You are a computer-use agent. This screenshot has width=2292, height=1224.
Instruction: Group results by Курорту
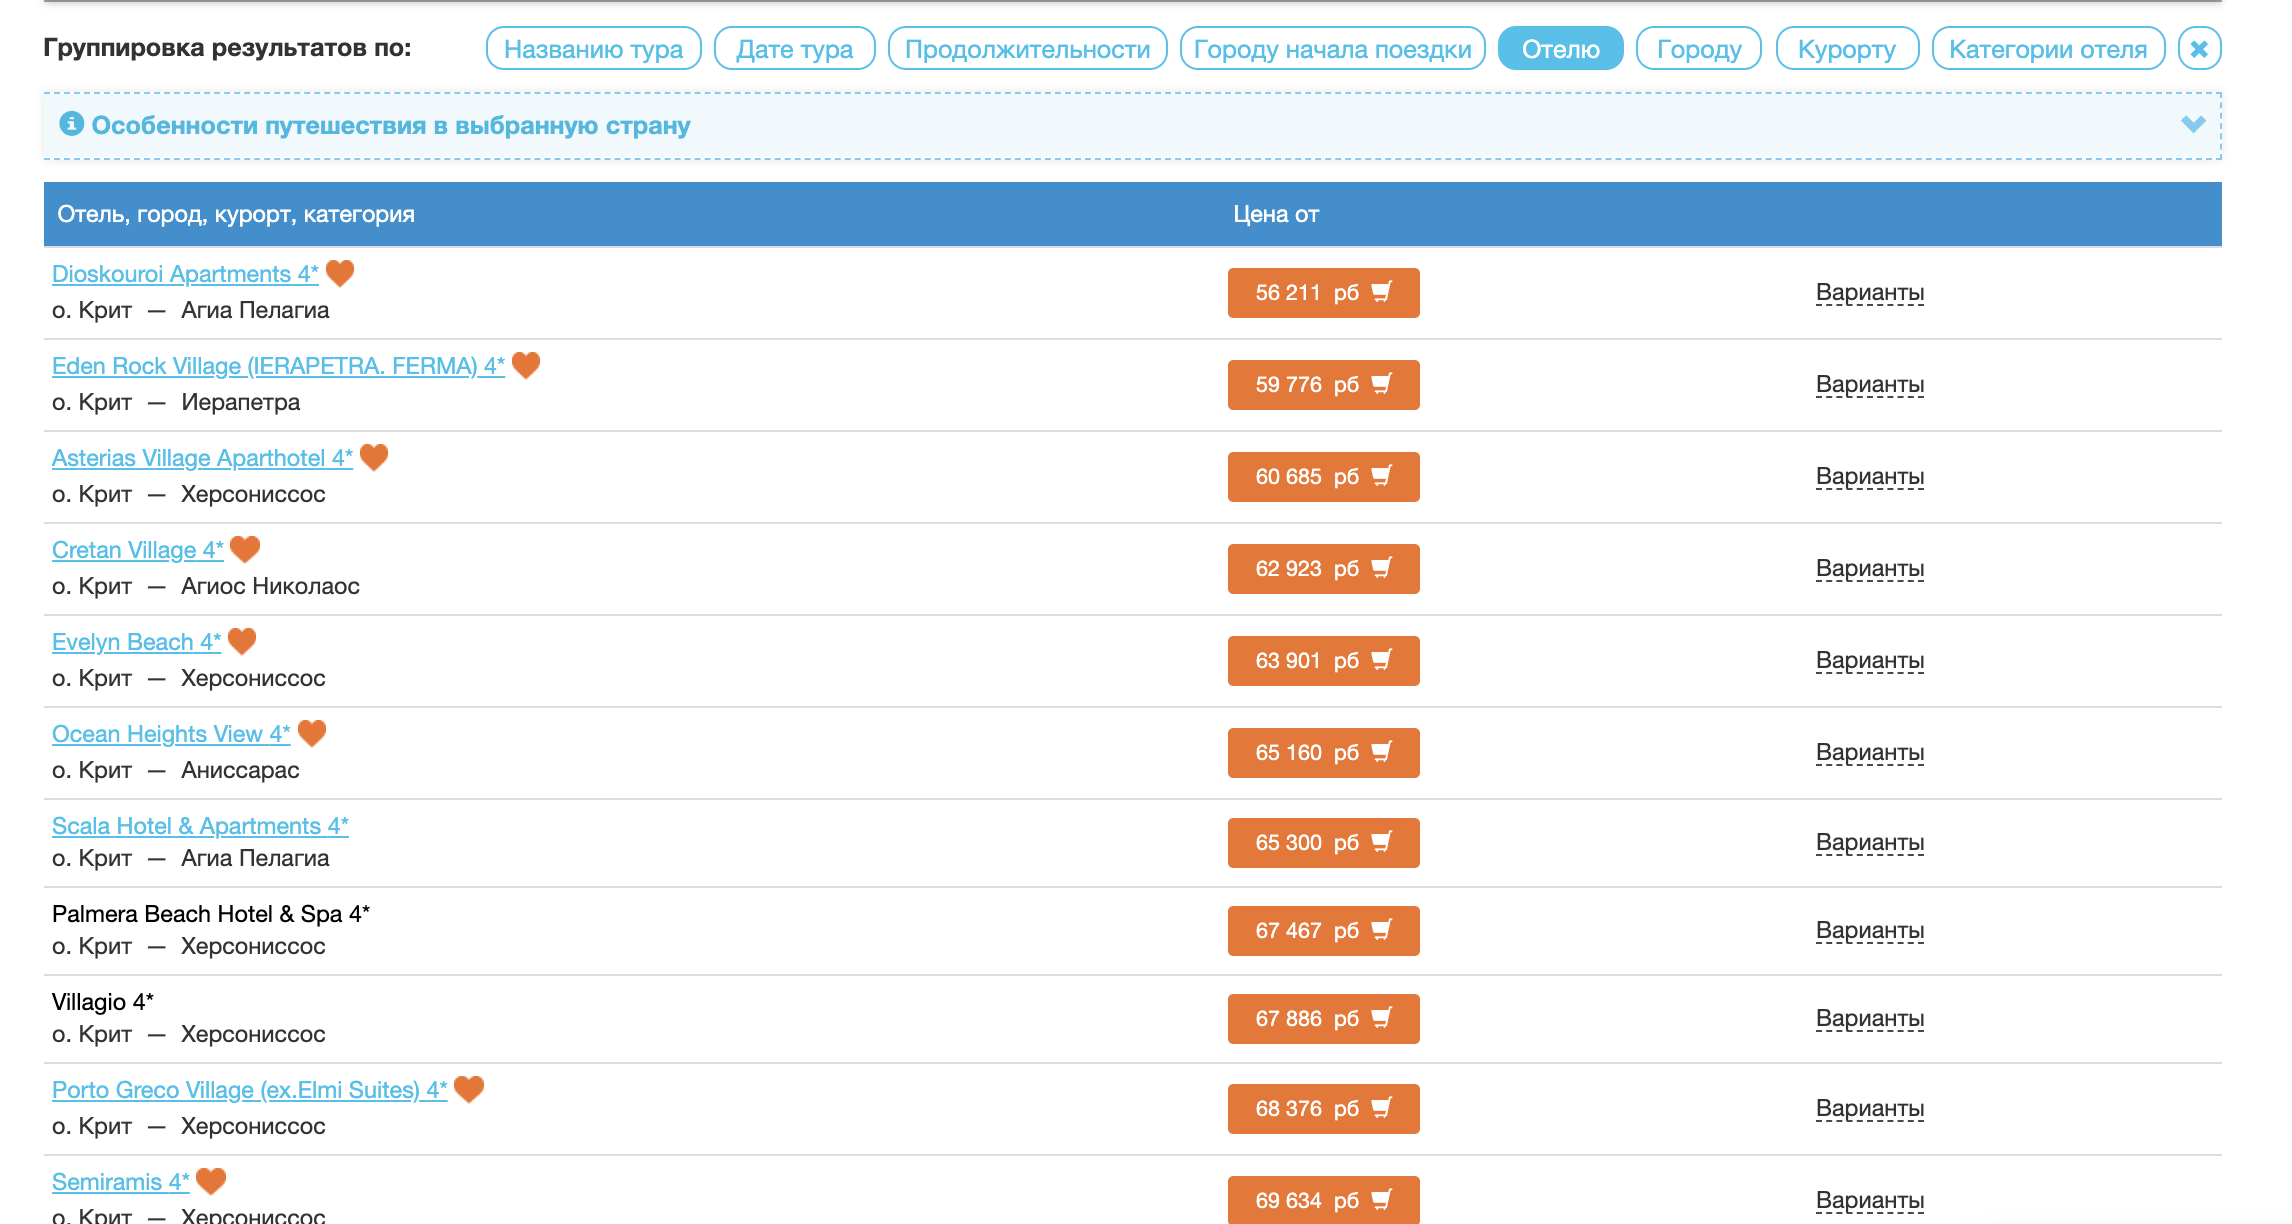(x=1846, y=49)
